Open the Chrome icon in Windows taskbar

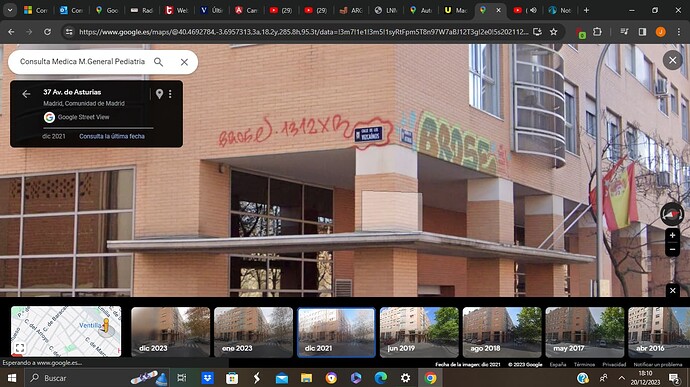pyautogui.click(x=430, y=378)
